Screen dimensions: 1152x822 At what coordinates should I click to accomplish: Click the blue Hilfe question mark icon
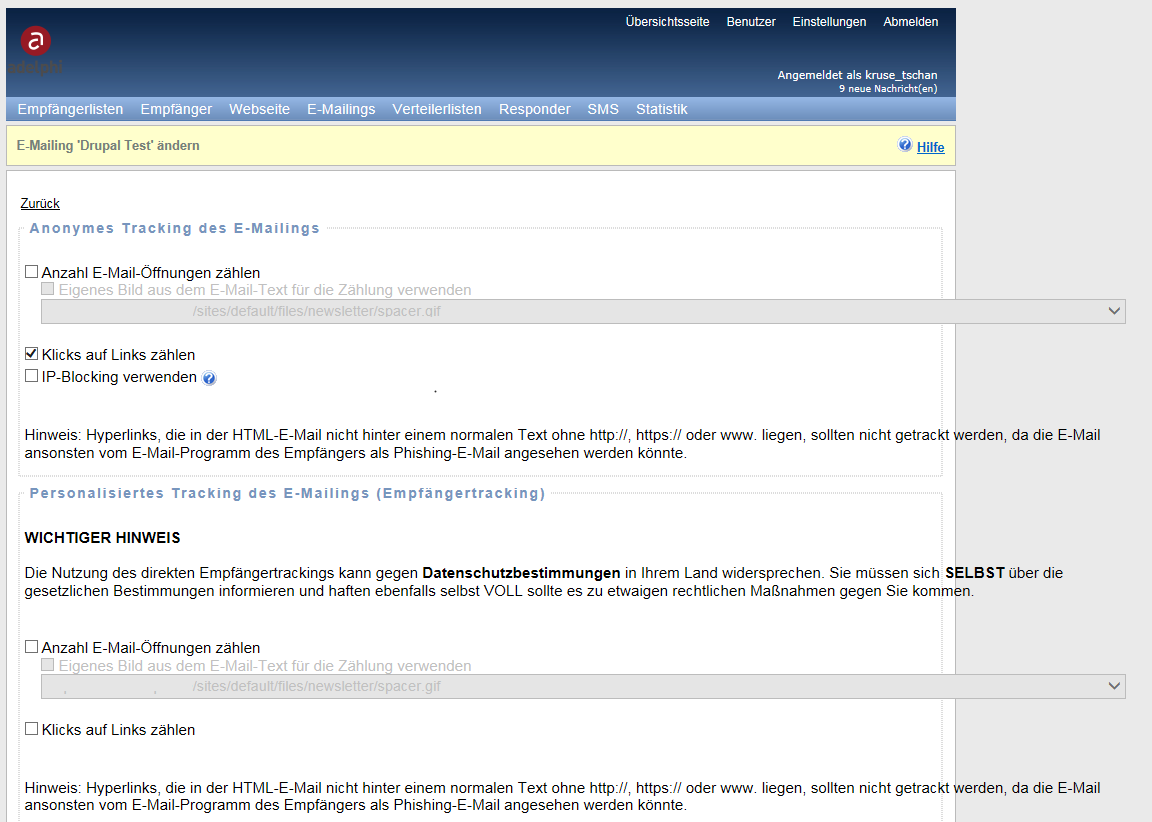905,145
